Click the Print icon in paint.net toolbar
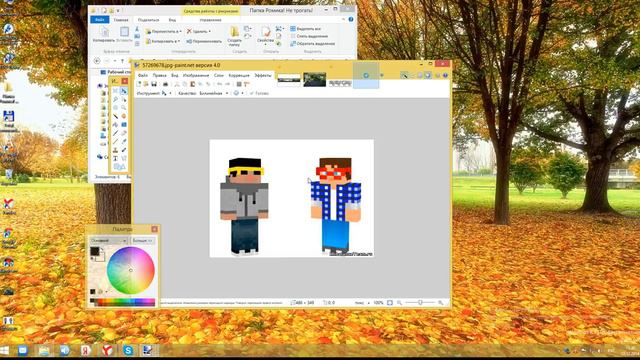Viewport: 640px width, 360px height. [x=165, y=84]
